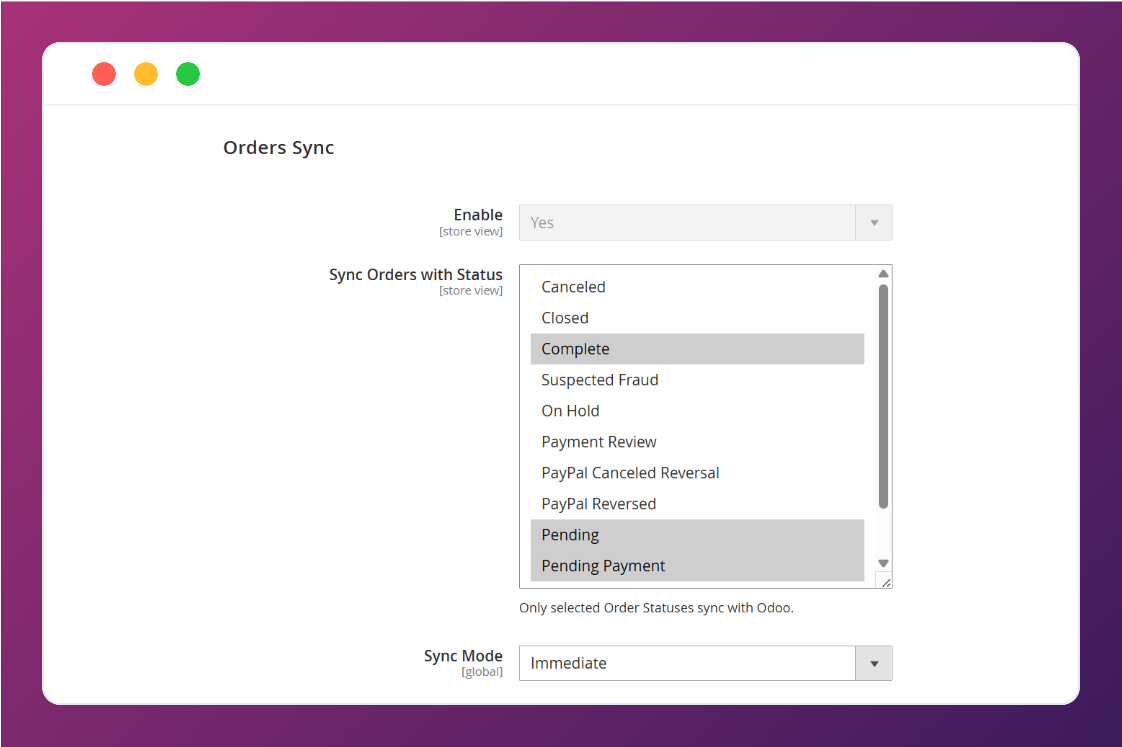This screenshot has width=1122, height=747.
Task: Select Pending Payment status option
Action: 698,566
